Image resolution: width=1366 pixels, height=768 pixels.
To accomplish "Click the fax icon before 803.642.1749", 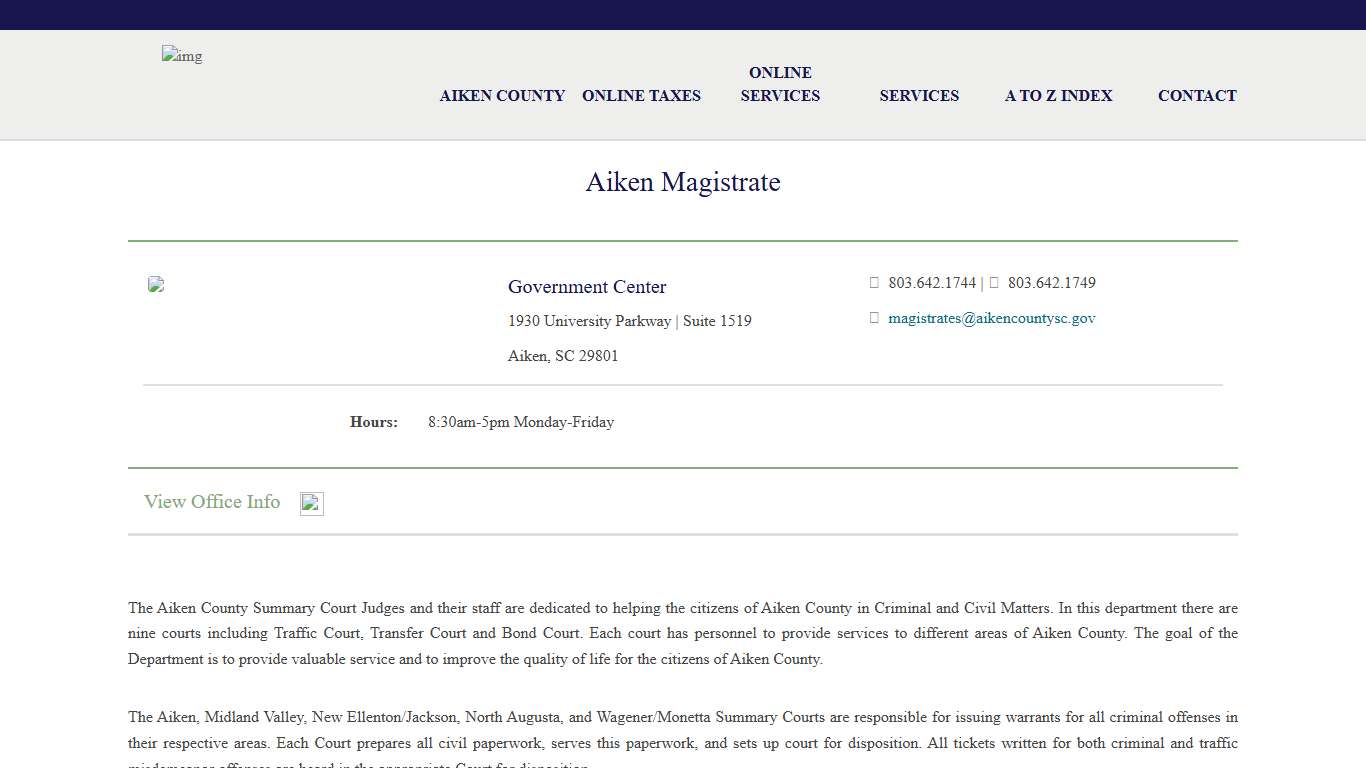I will point(993,282).
